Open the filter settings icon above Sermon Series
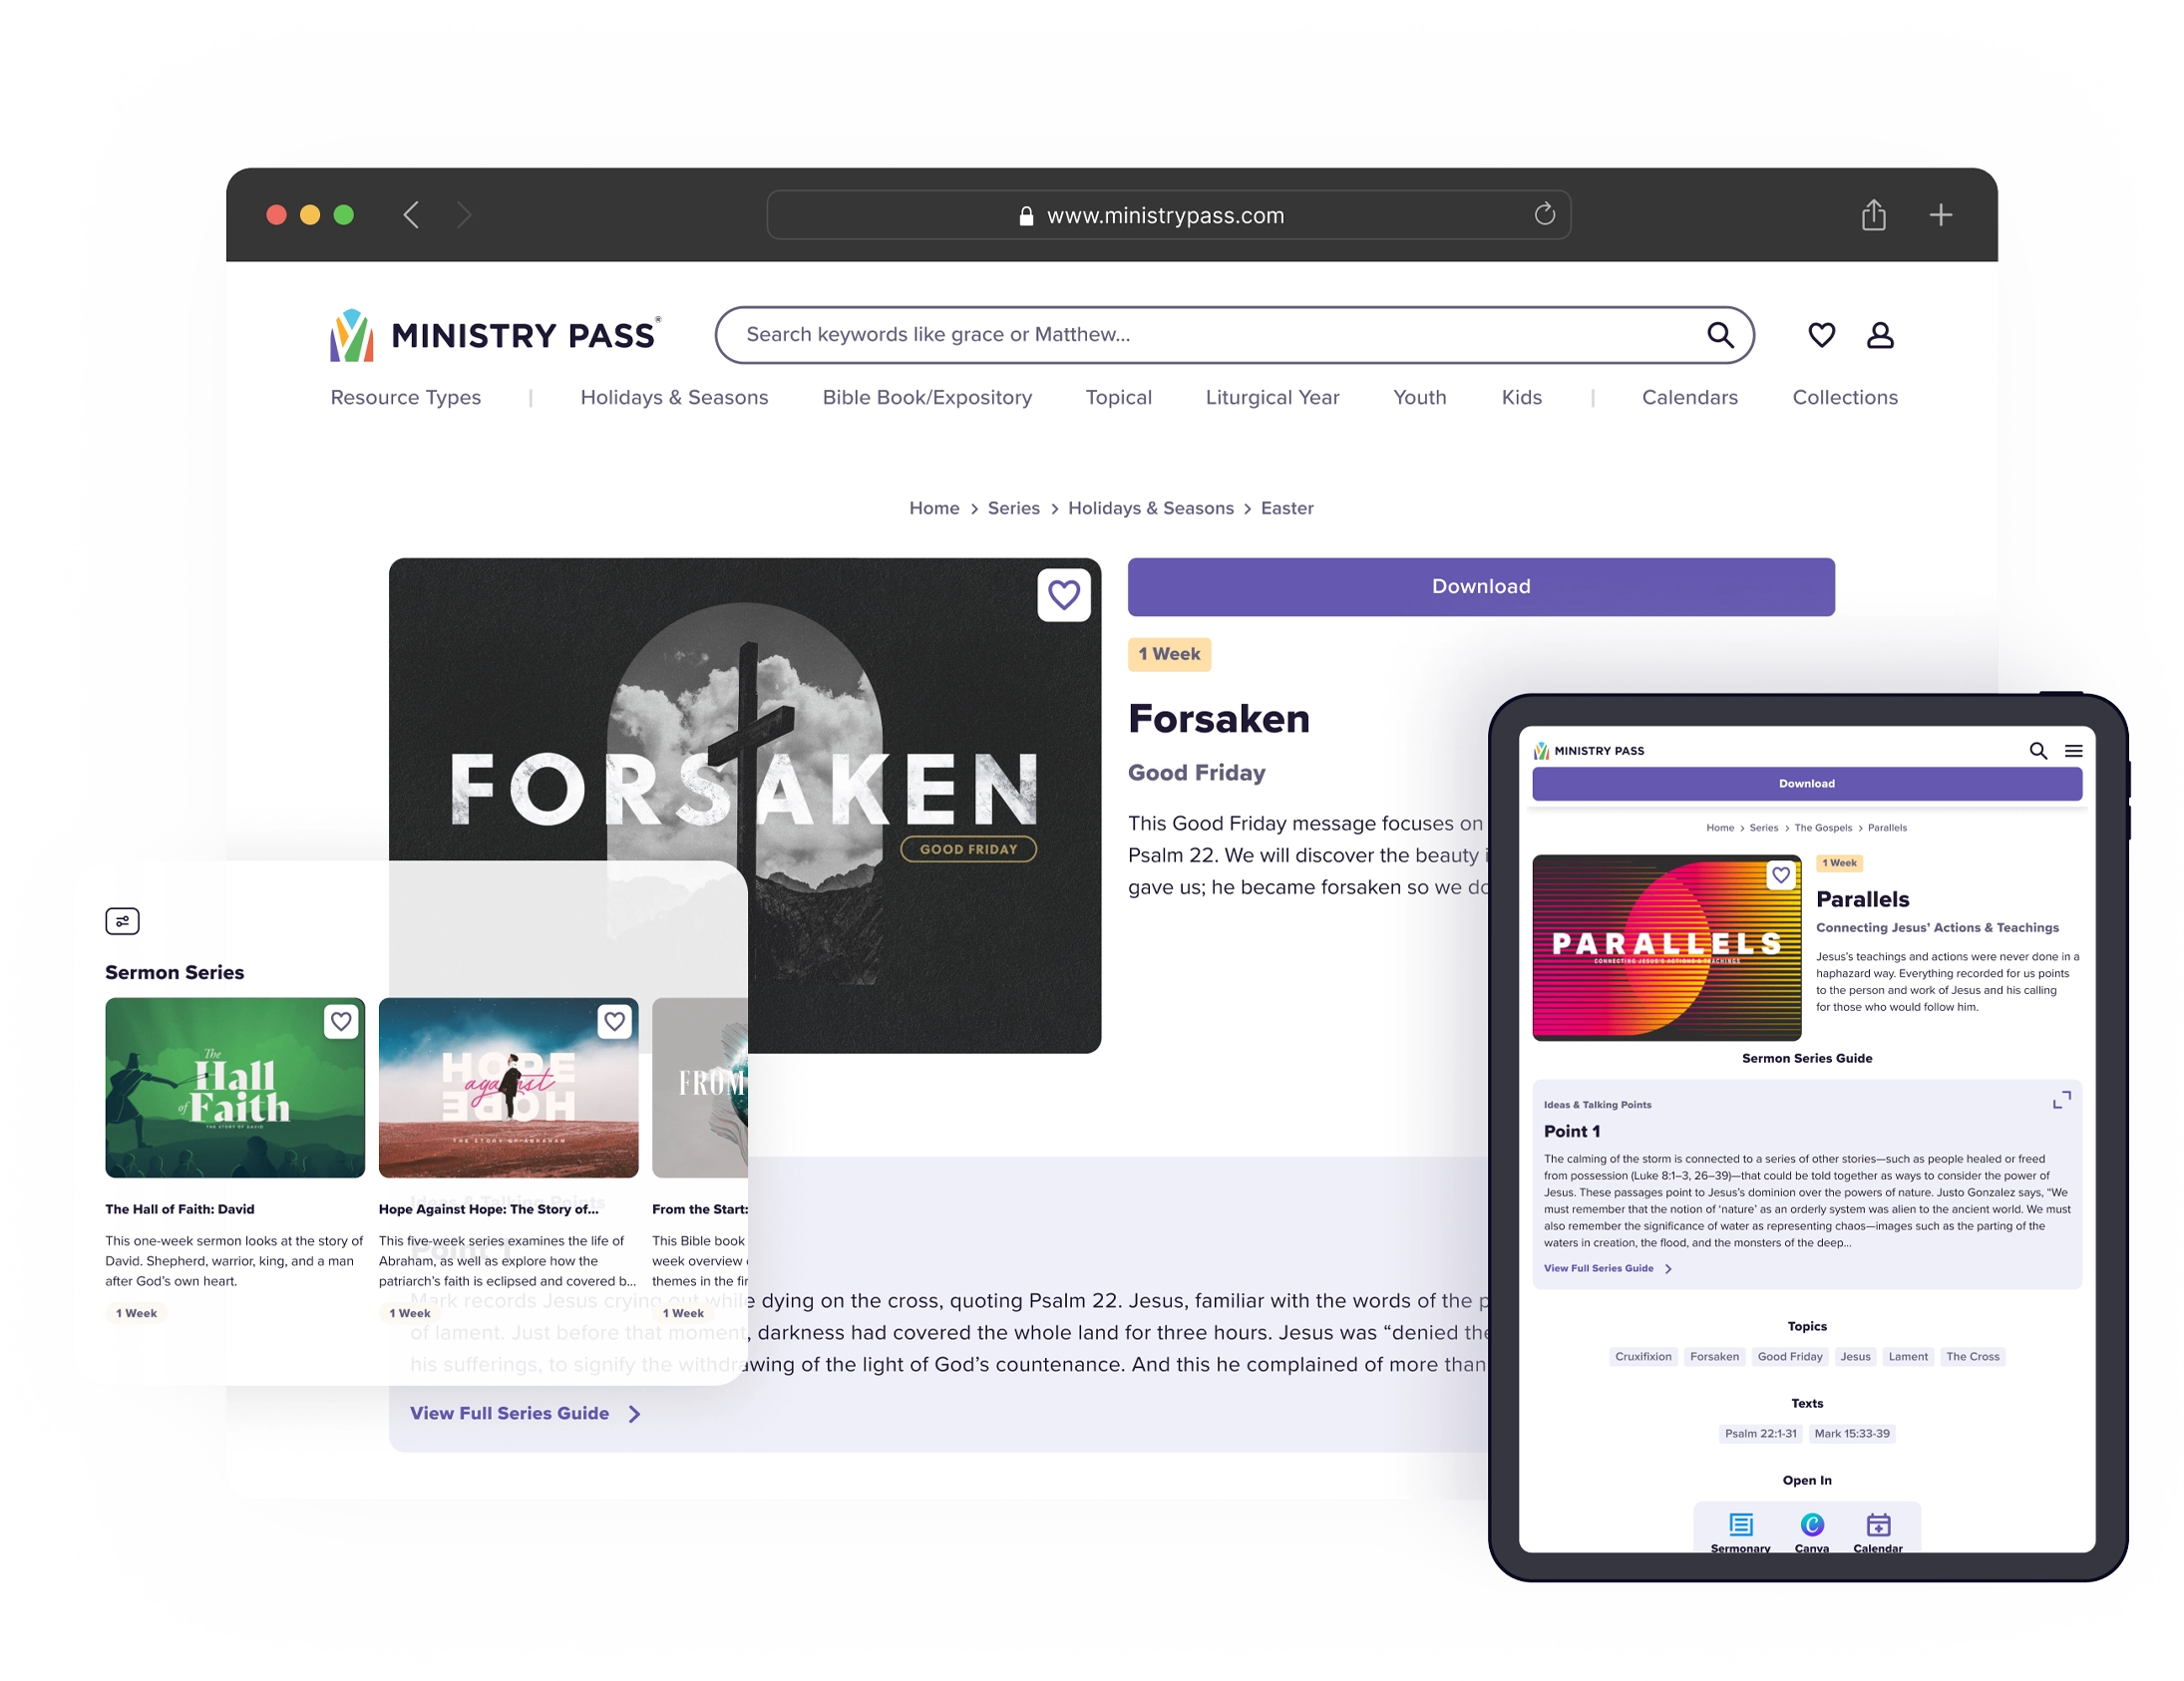2184x1681 pixels. pos(122,921)
